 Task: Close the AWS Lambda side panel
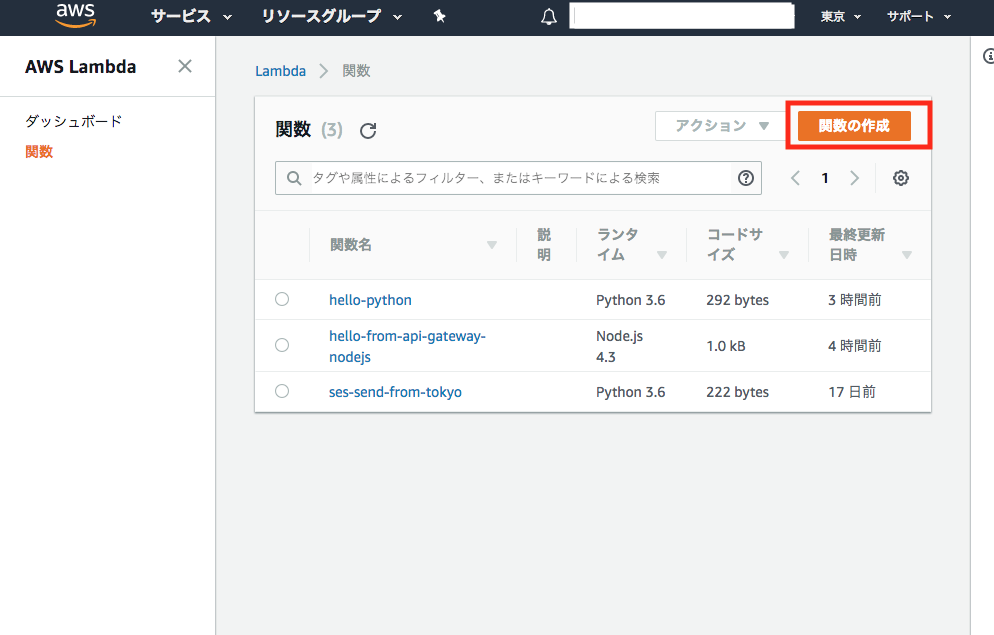184,66
